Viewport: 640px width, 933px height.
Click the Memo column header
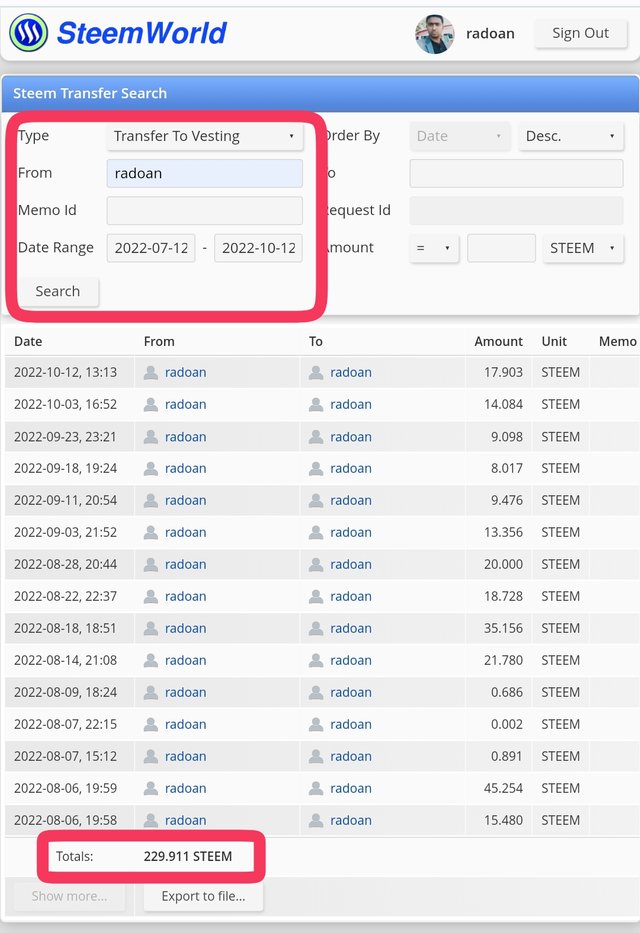tap(617, 342)
